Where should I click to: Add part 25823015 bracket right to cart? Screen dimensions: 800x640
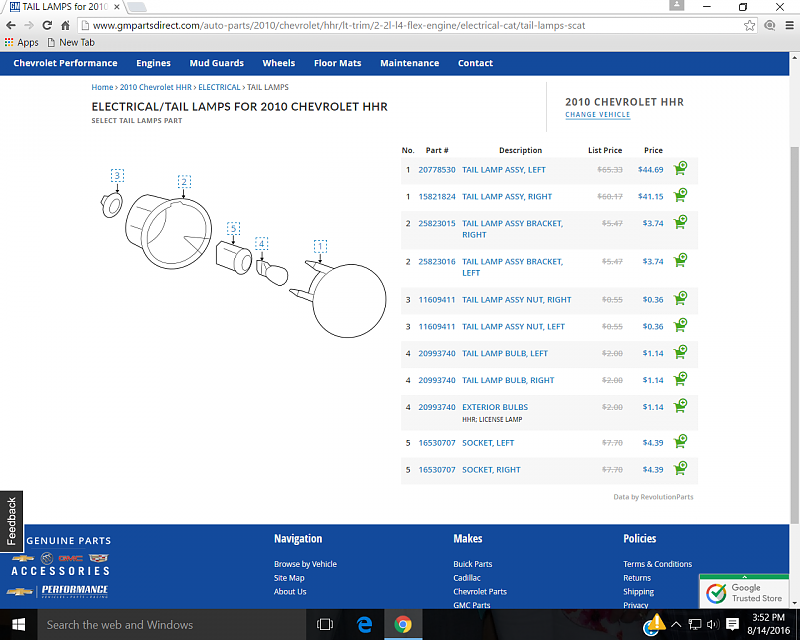point(680,222)
